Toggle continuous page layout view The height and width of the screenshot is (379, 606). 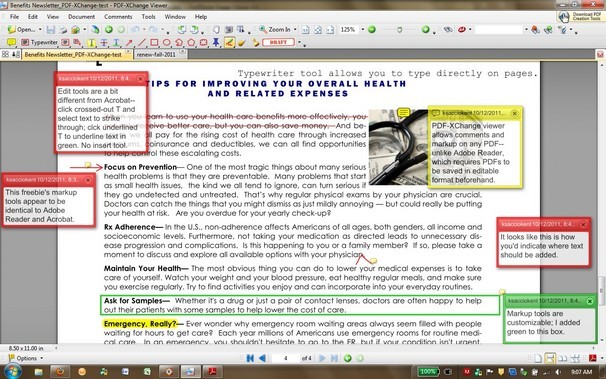(550, 359)
